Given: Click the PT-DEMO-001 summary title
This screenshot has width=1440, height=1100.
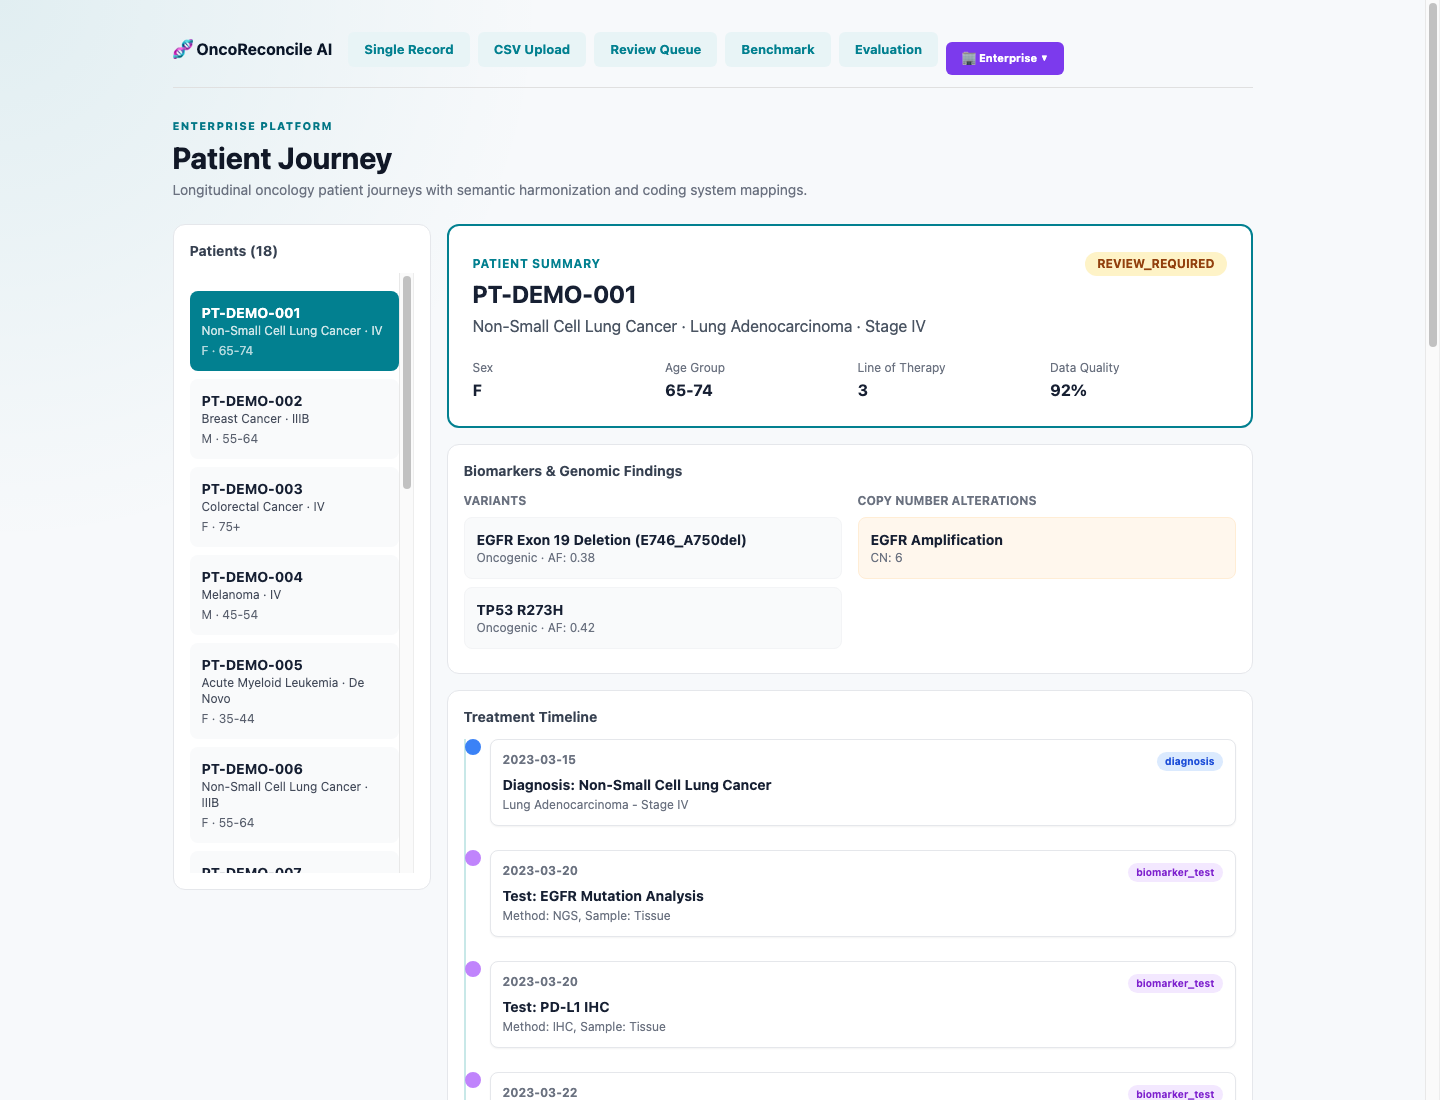Looking at the screenshot, I should pyautogui.click(x=554, y=295).
